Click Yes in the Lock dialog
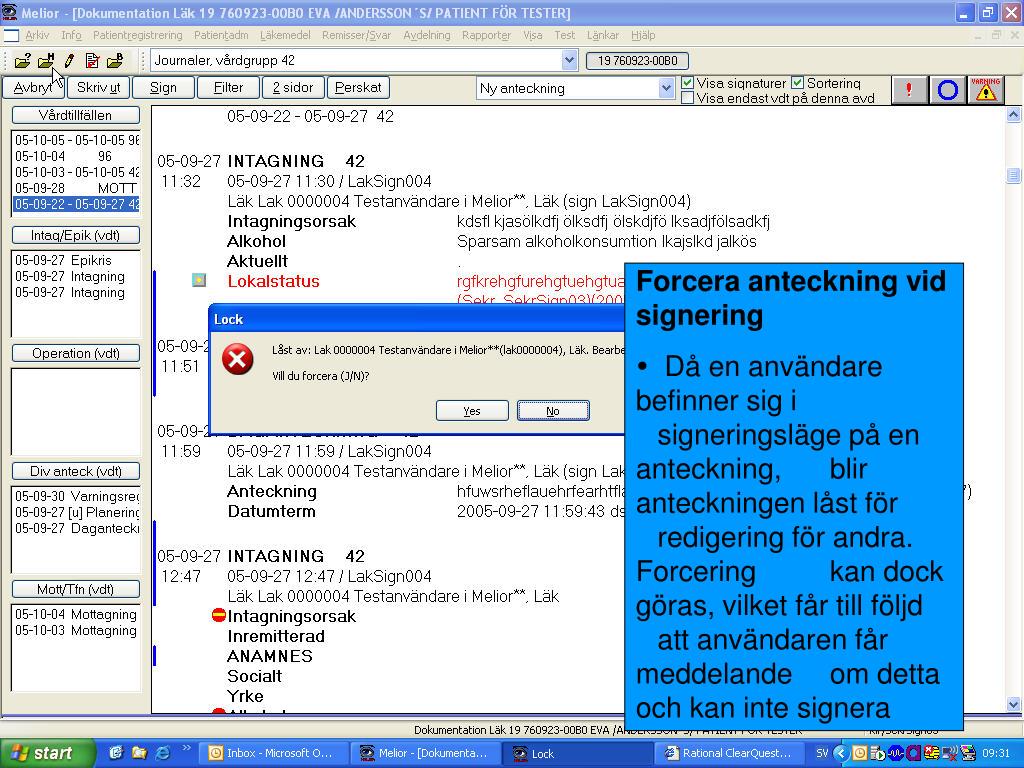The width and height of the screenshot is (1024, 768). [x=472, y=411]
